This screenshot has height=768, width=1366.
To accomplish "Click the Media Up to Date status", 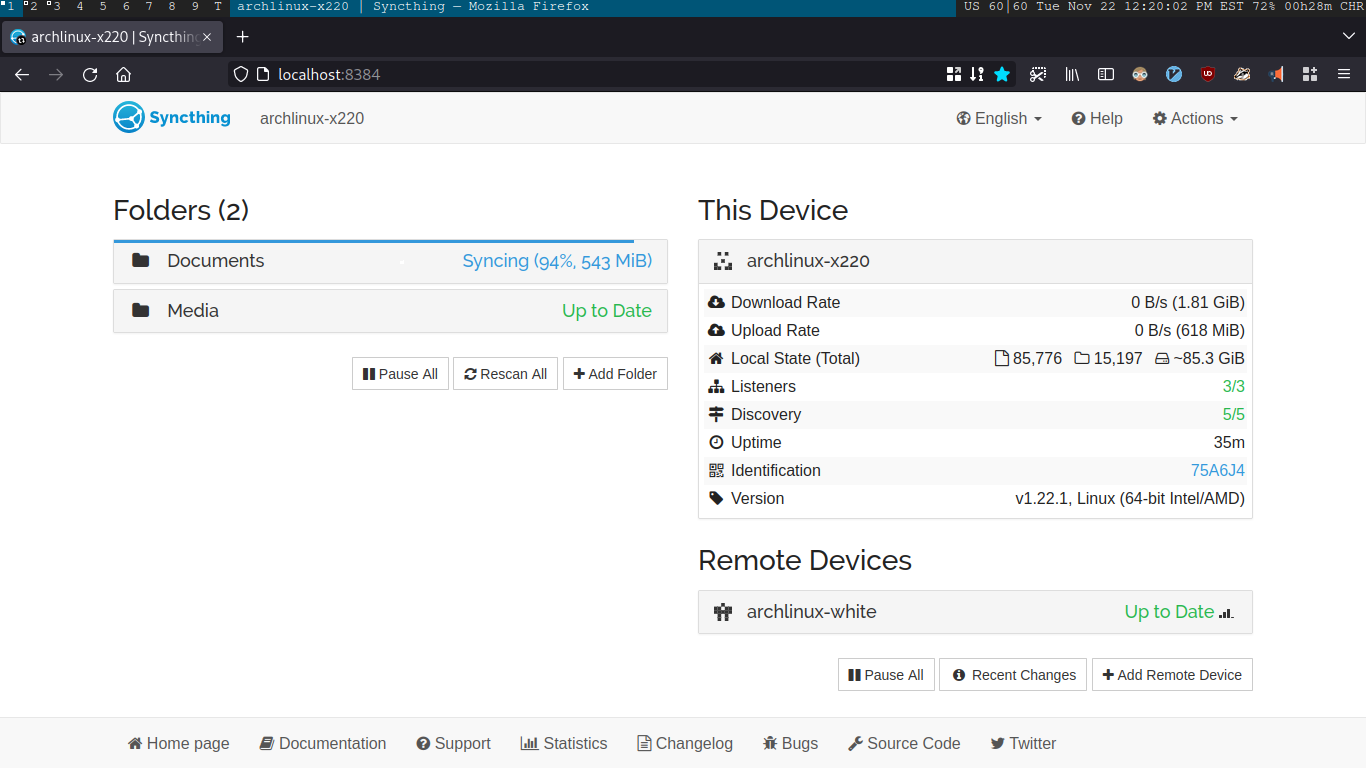I will tap(607, 311).
